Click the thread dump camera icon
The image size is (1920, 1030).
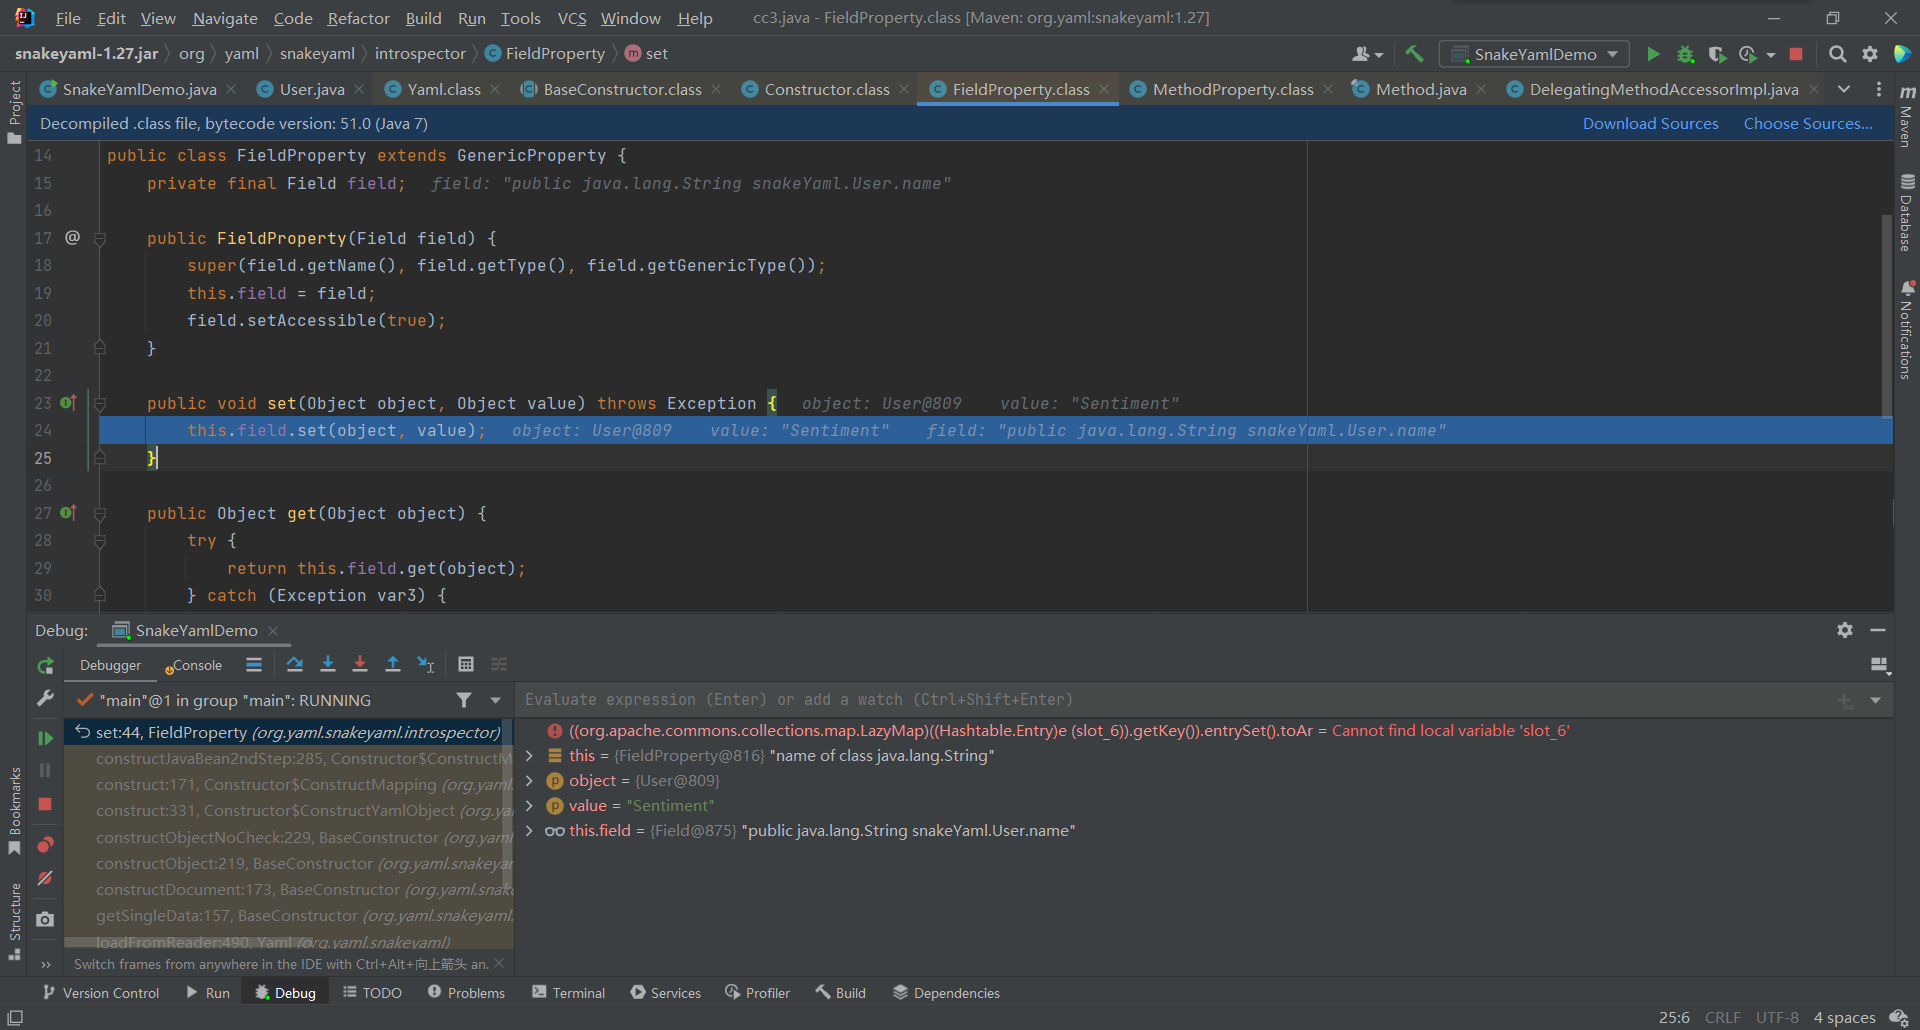pyautogui.click(x=45, y=919)
